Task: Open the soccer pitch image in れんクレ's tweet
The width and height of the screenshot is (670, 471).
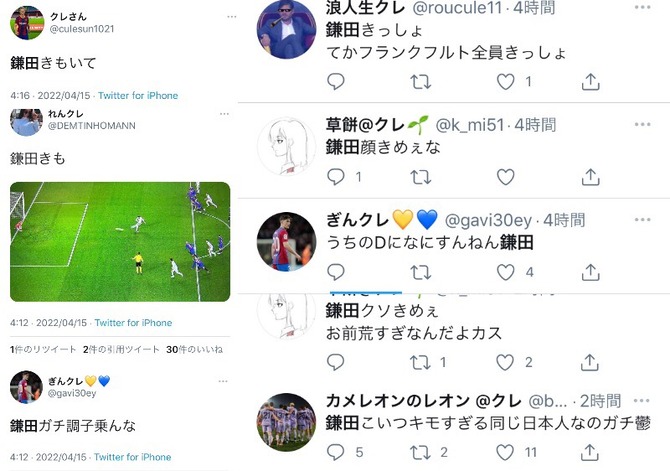Action: click(x=120, y=242)
